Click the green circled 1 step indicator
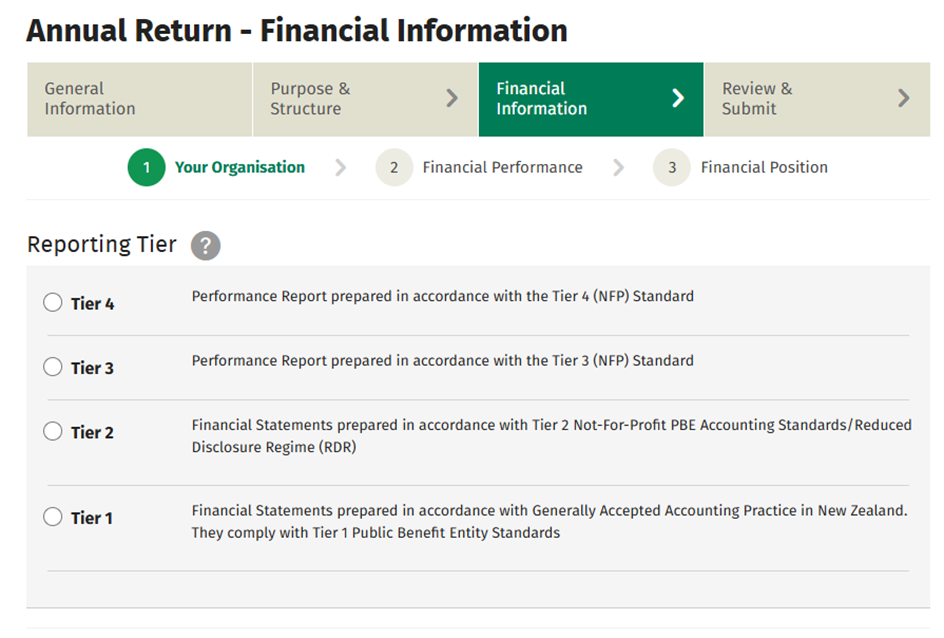The width and height of the screenshot is (944, 638). tap(146, 167)
